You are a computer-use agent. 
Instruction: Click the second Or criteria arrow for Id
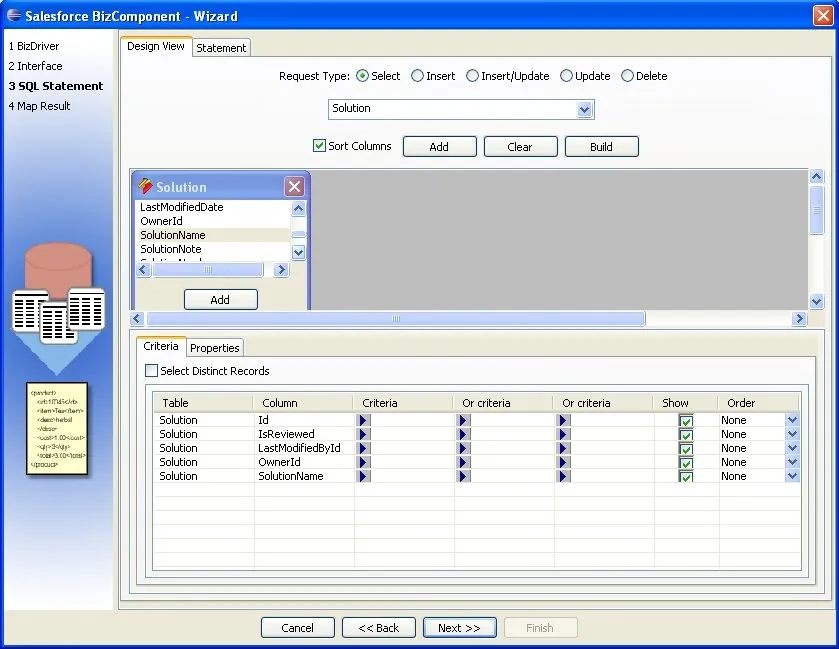click(563, 420)
